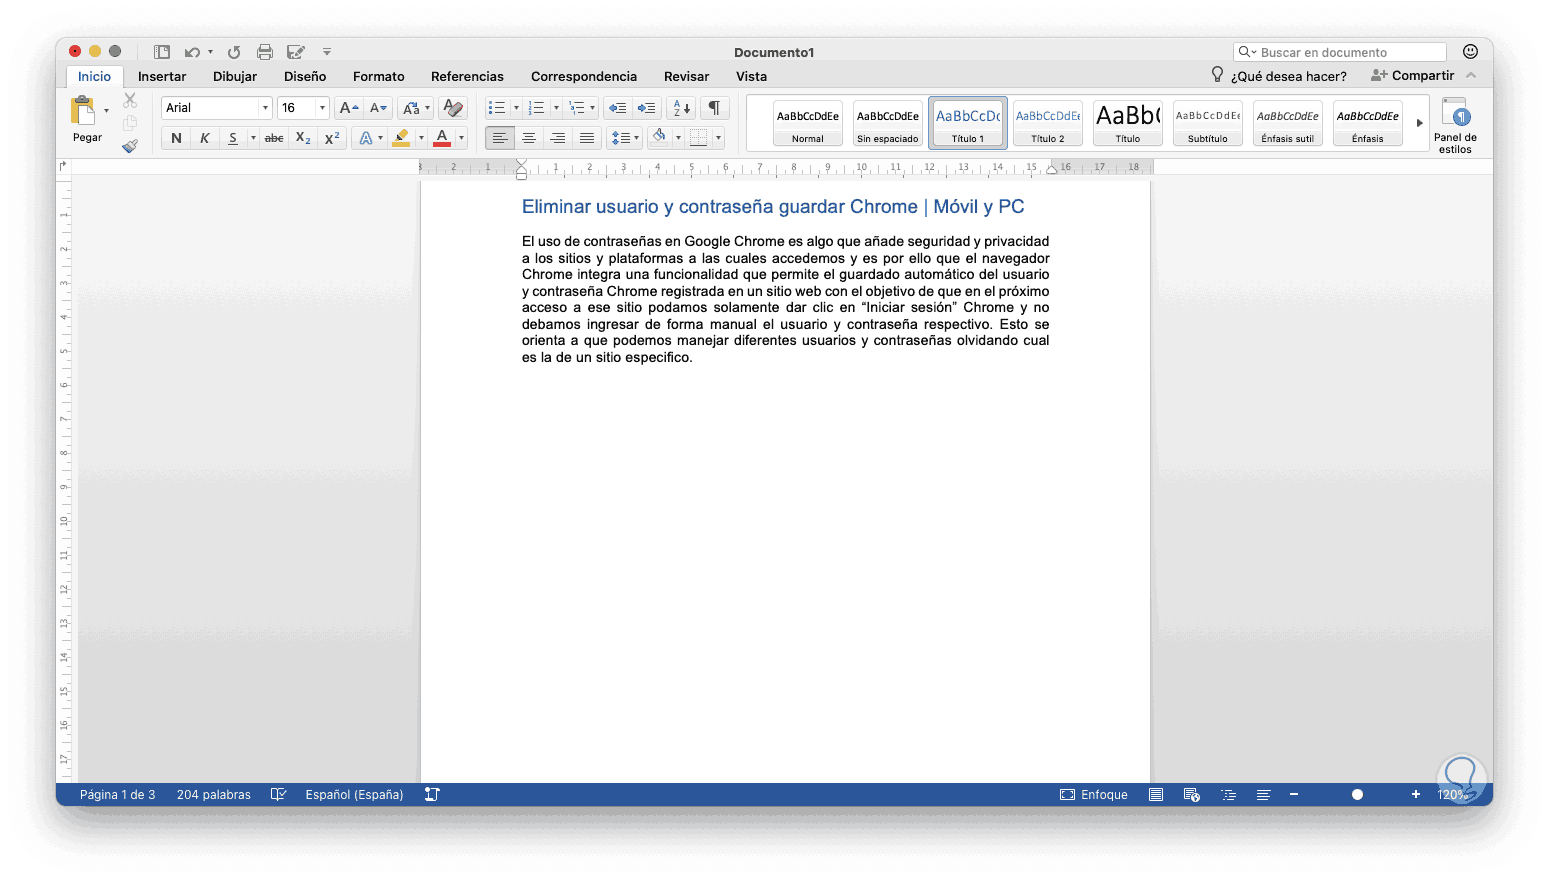The height and width of the screenshot is (880, 1549).
Task: Clear all formatting with the eraser icon
Action: point(453,108)
